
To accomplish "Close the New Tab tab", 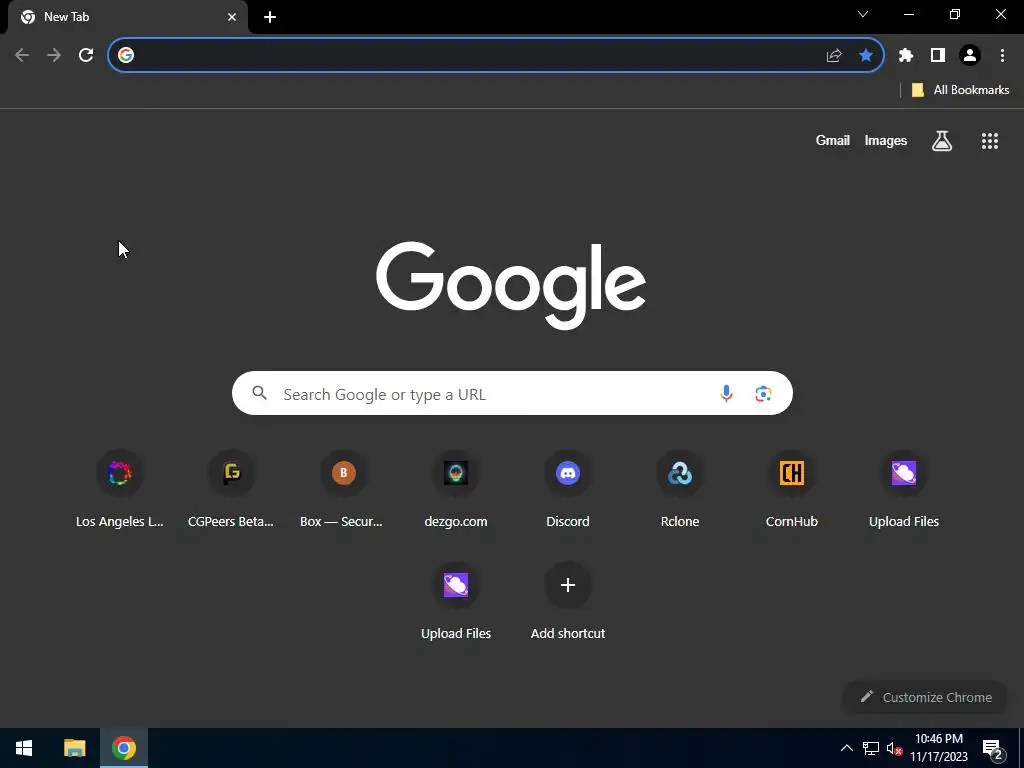I will click(x=232, y=17).
